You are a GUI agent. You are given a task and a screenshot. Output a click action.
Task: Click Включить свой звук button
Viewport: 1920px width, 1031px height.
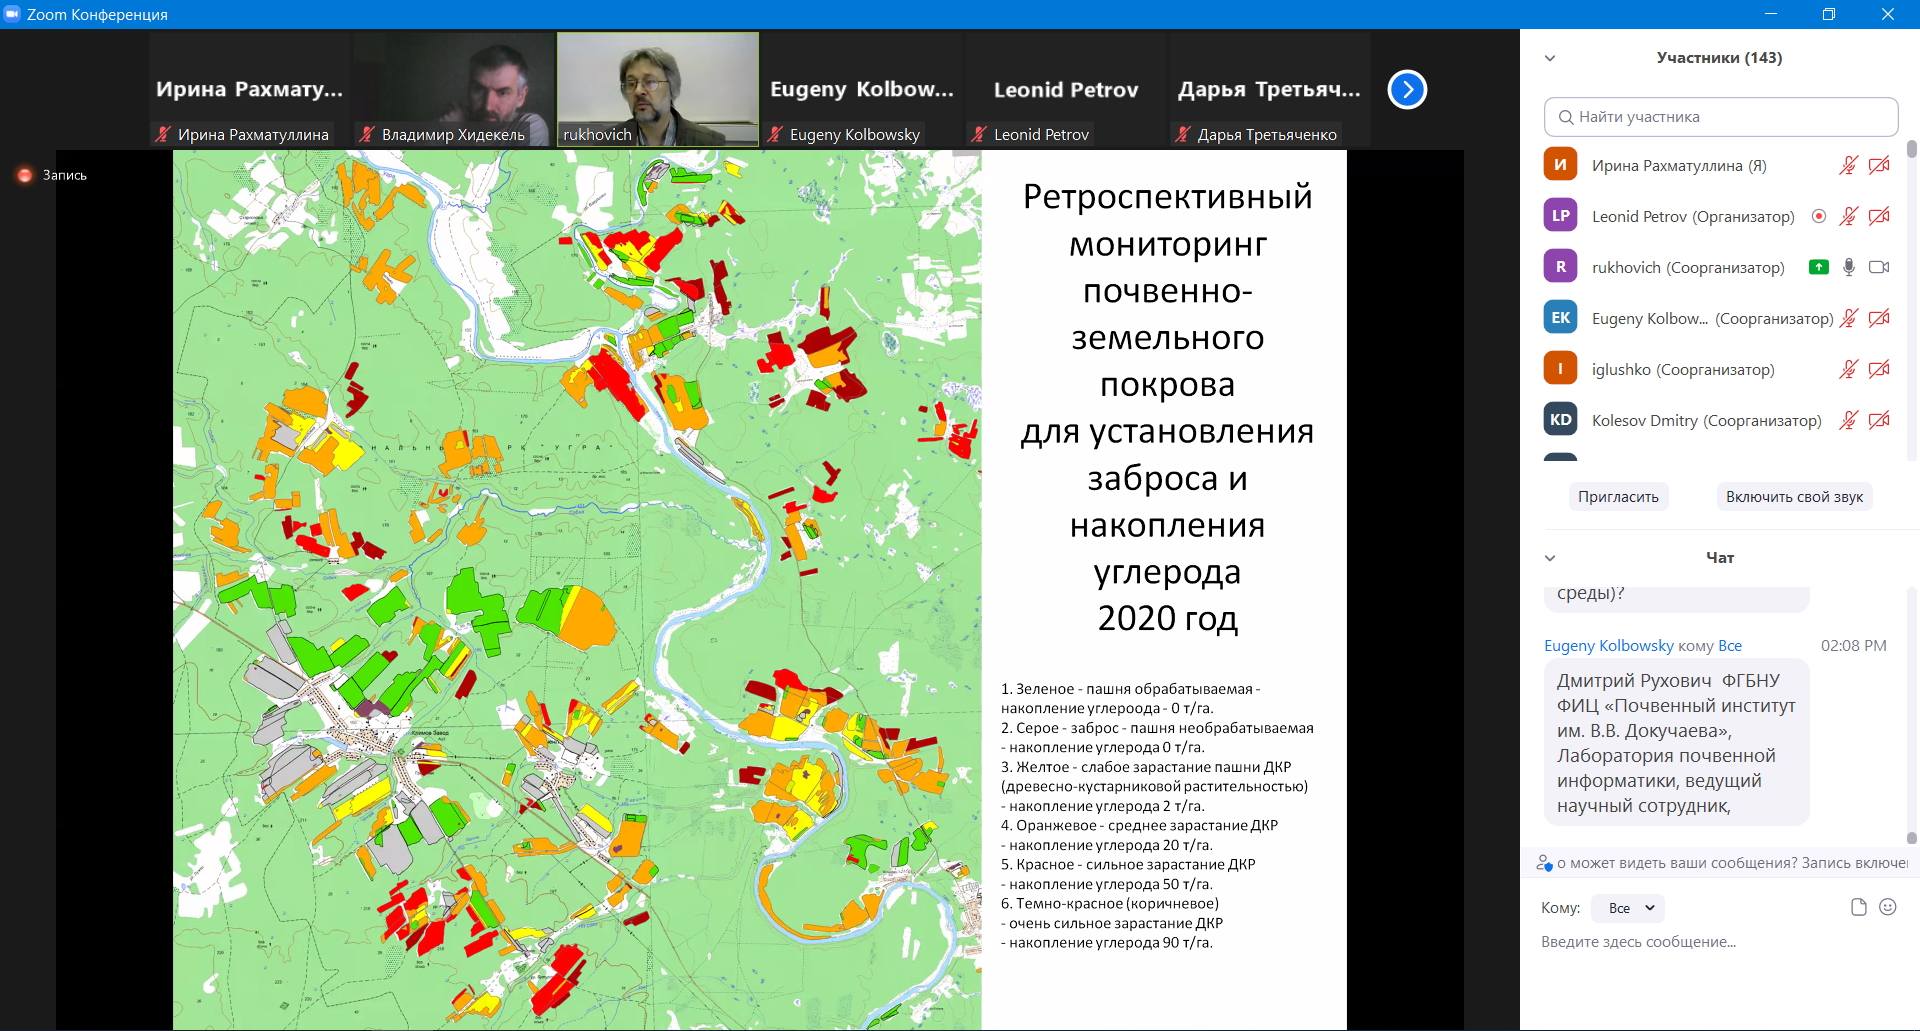click(1794, 497)
